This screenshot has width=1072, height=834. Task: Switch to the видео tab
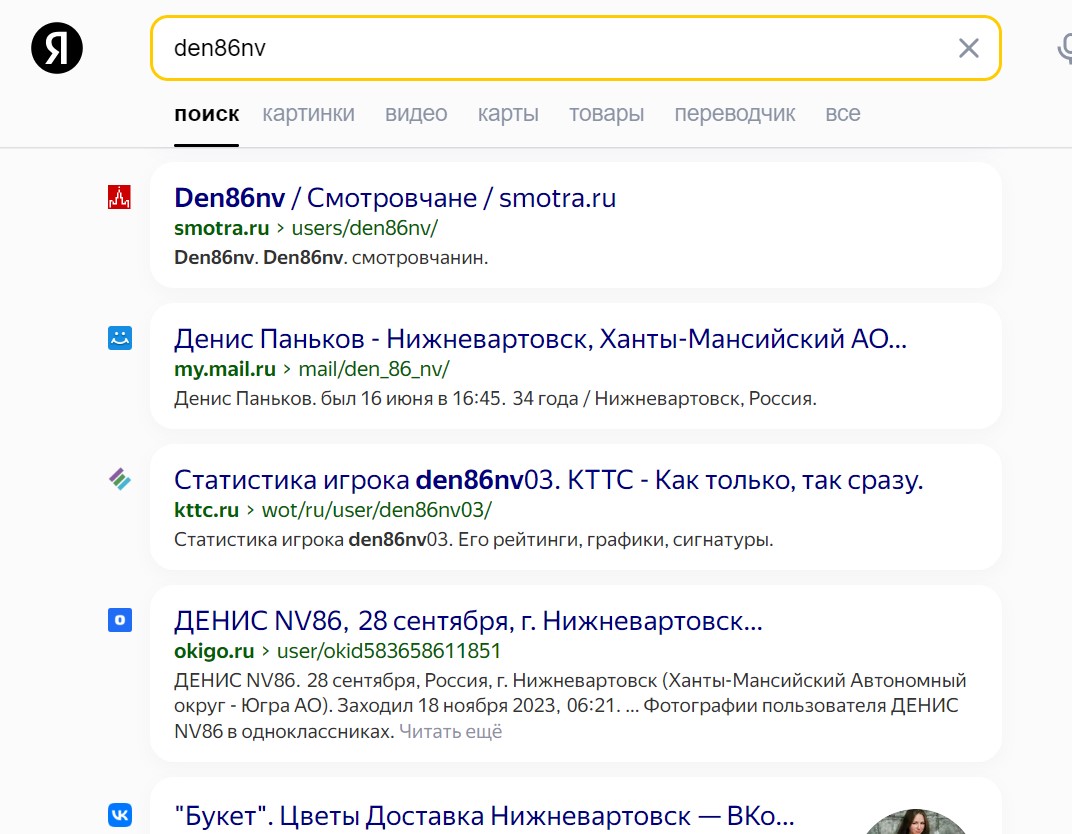tap(416, 113)
